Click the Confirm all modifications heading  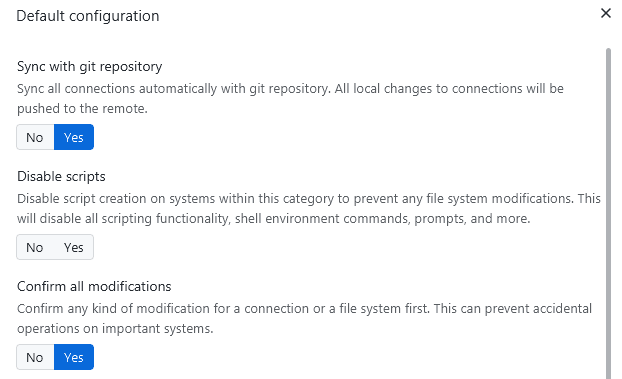coord(94,286)
